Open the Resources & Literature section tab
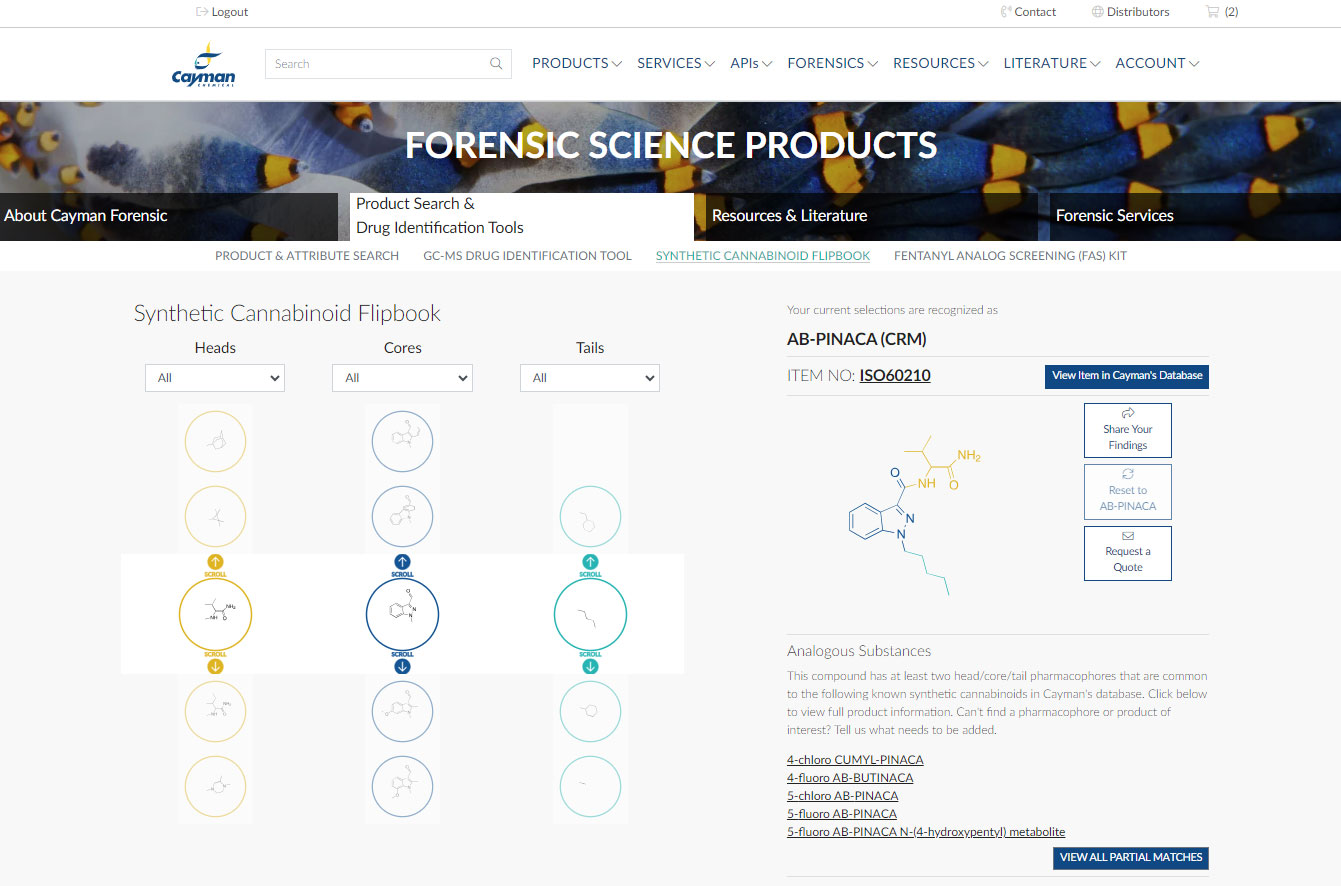This screenshot has height=886, width=1341. (x=866, y=216)
